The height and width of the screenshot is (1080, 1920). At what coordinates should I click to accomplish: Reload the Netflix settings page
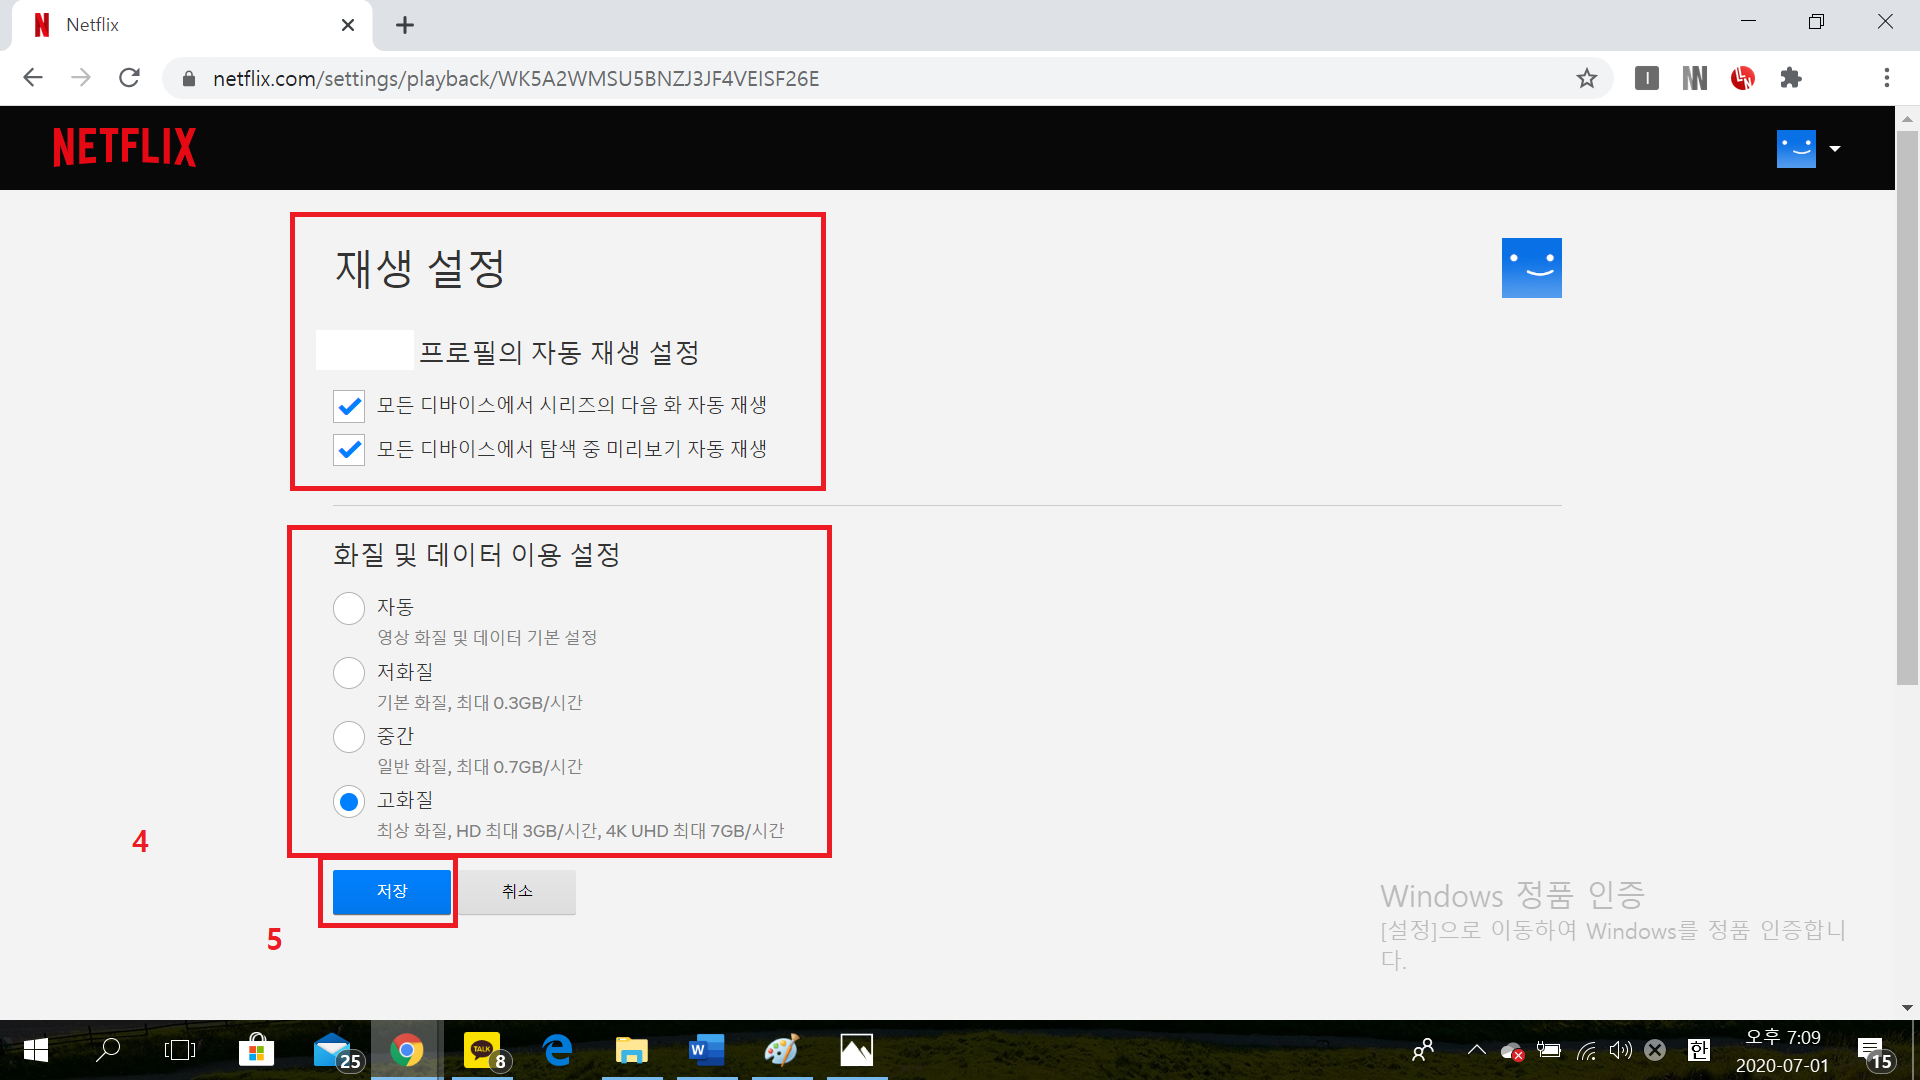(129, 78)
